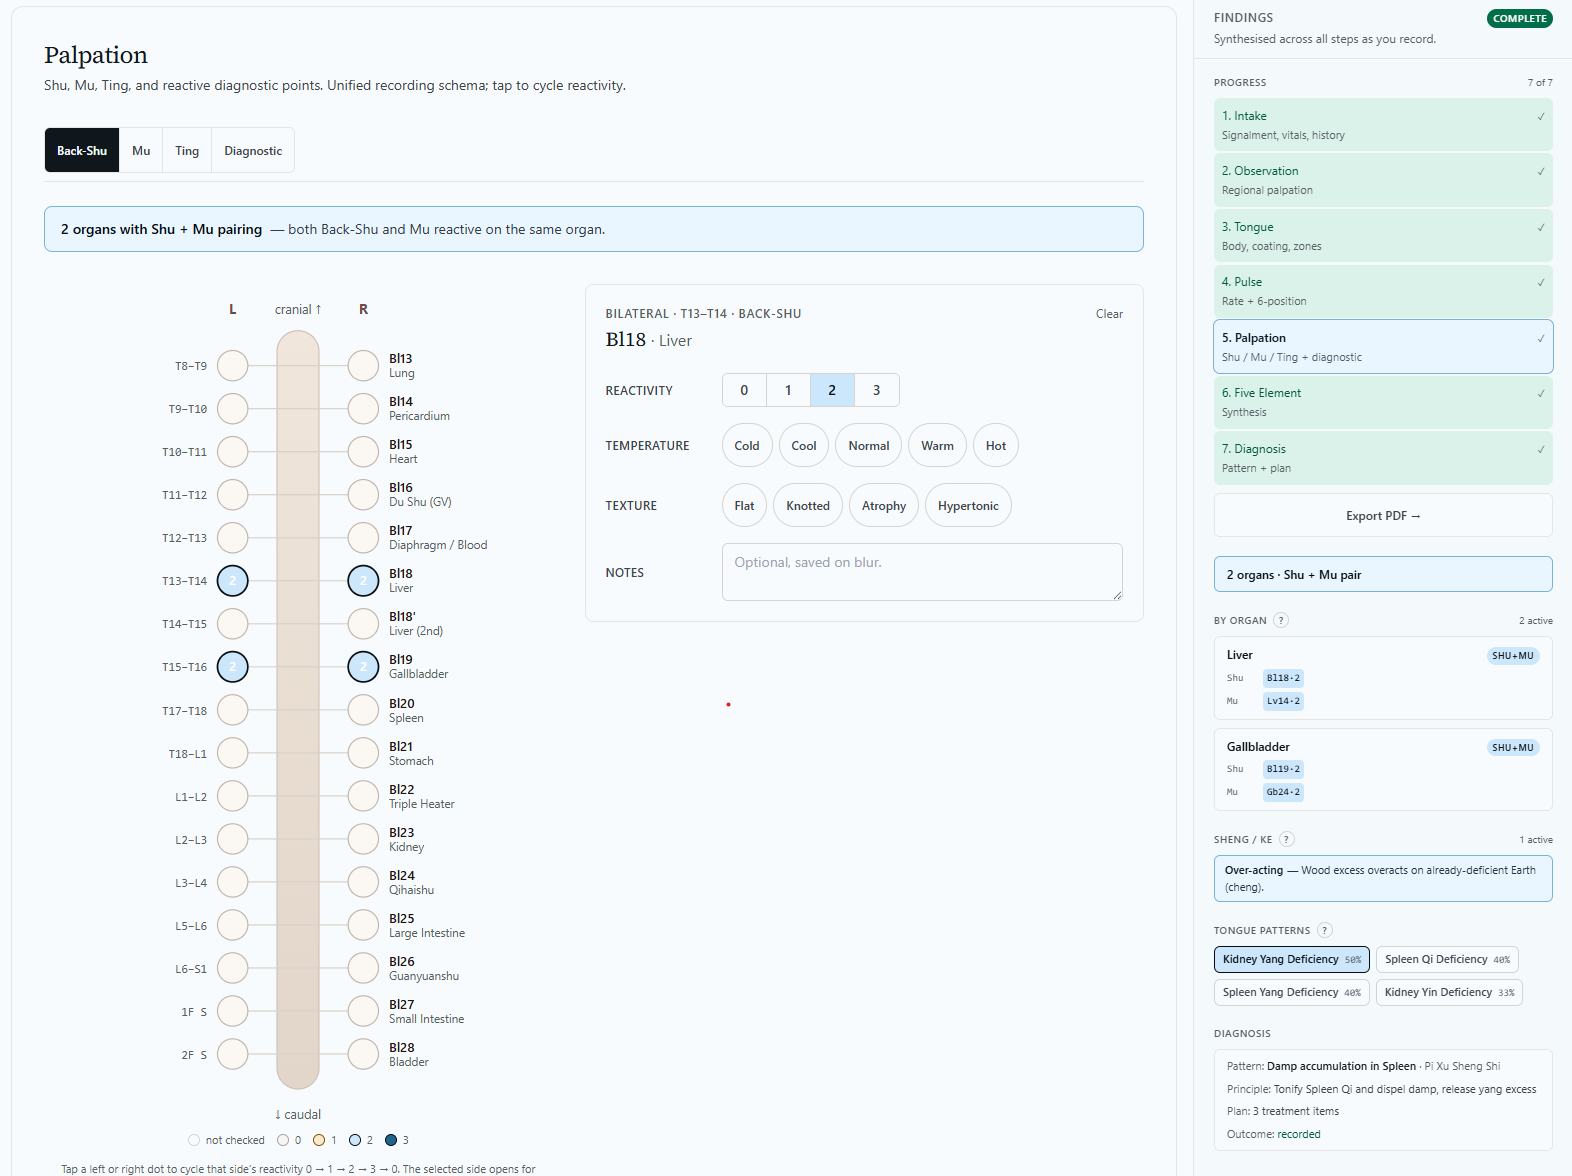Click the Bl19·2 Shu chip
Image resolution: width=1572 pixels, height=1176 pixels.
pos(1283,769)
